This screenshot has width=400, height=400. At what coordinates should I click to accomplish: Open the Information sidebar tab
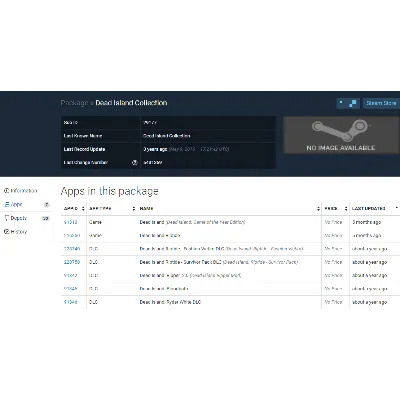click(x=21, y=191)
